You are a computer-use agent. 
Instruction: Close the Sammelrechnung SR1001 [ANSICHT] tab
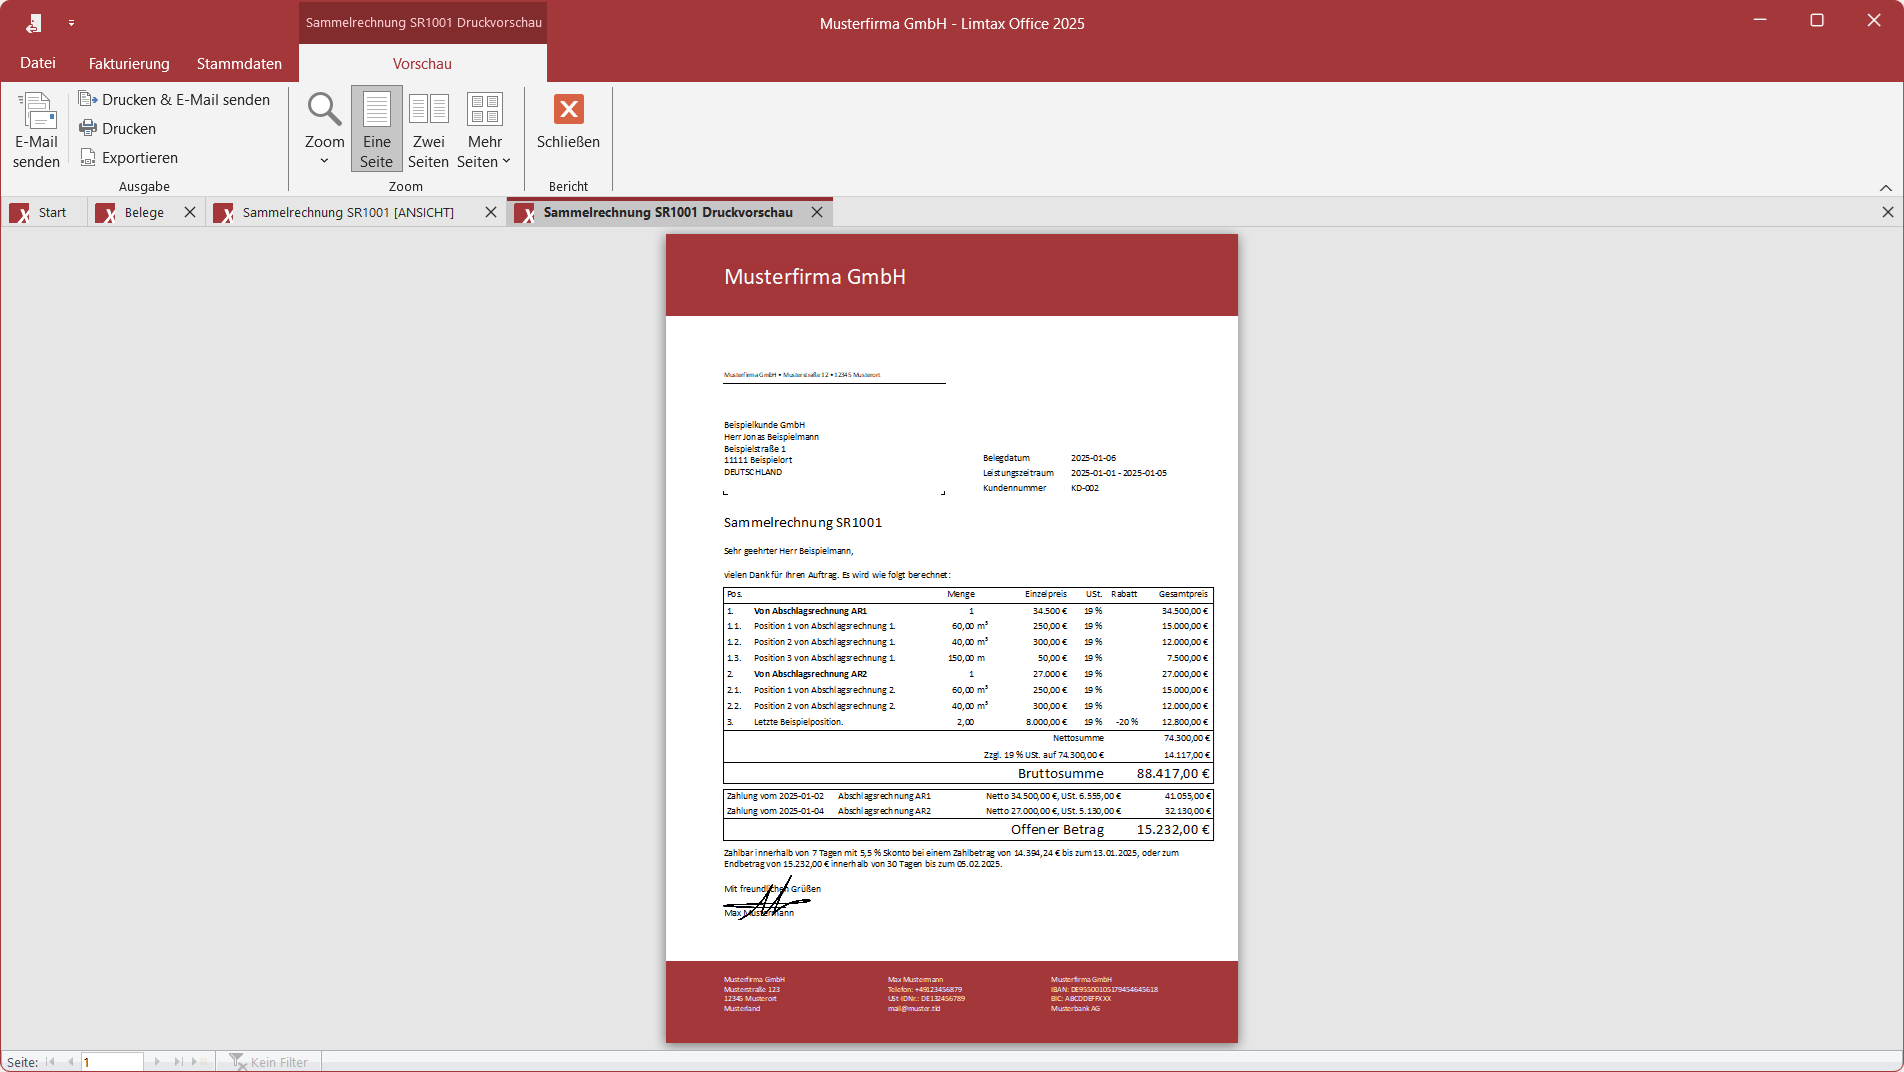(x=490, y=213)
